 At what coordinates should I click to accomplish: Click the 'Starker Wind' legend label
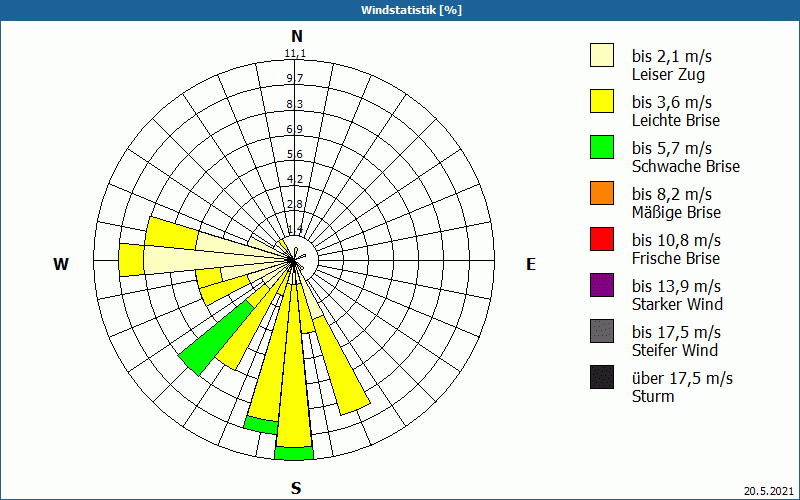point(677,304)
